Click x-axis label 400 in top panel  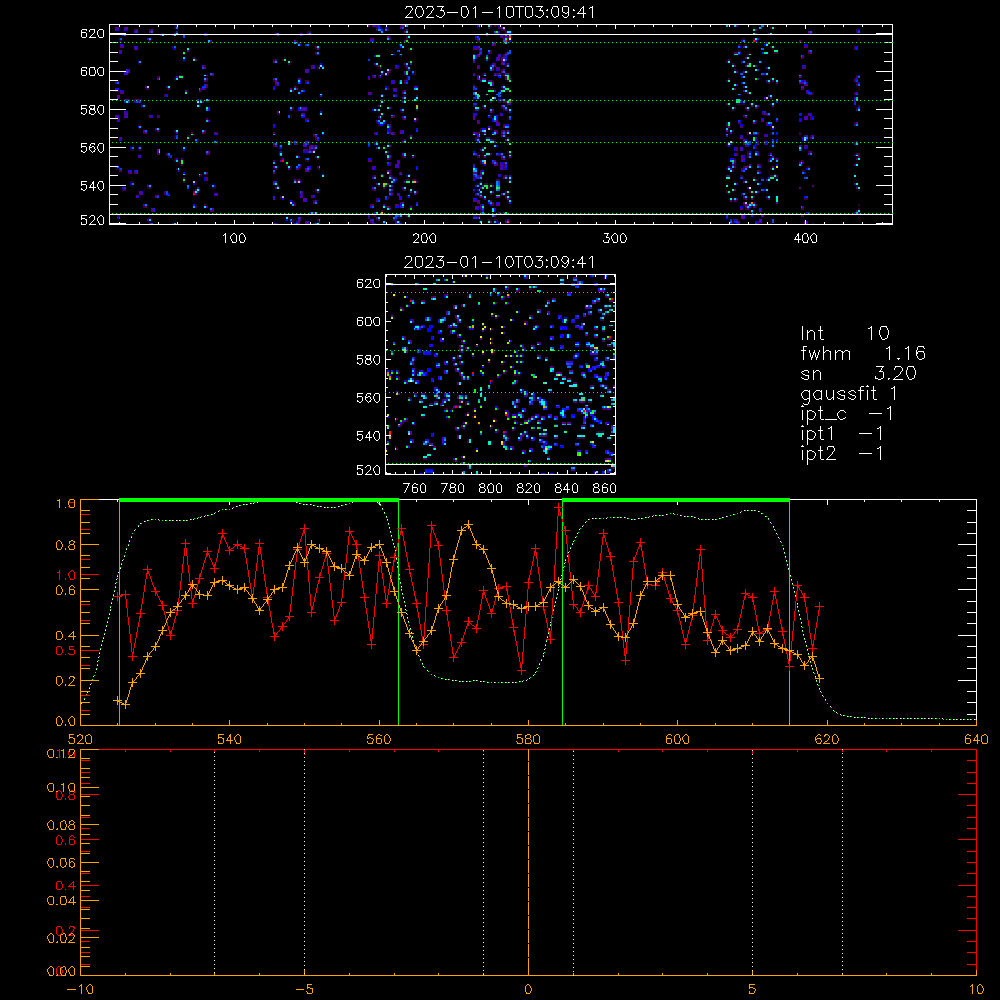click(805, 239)
